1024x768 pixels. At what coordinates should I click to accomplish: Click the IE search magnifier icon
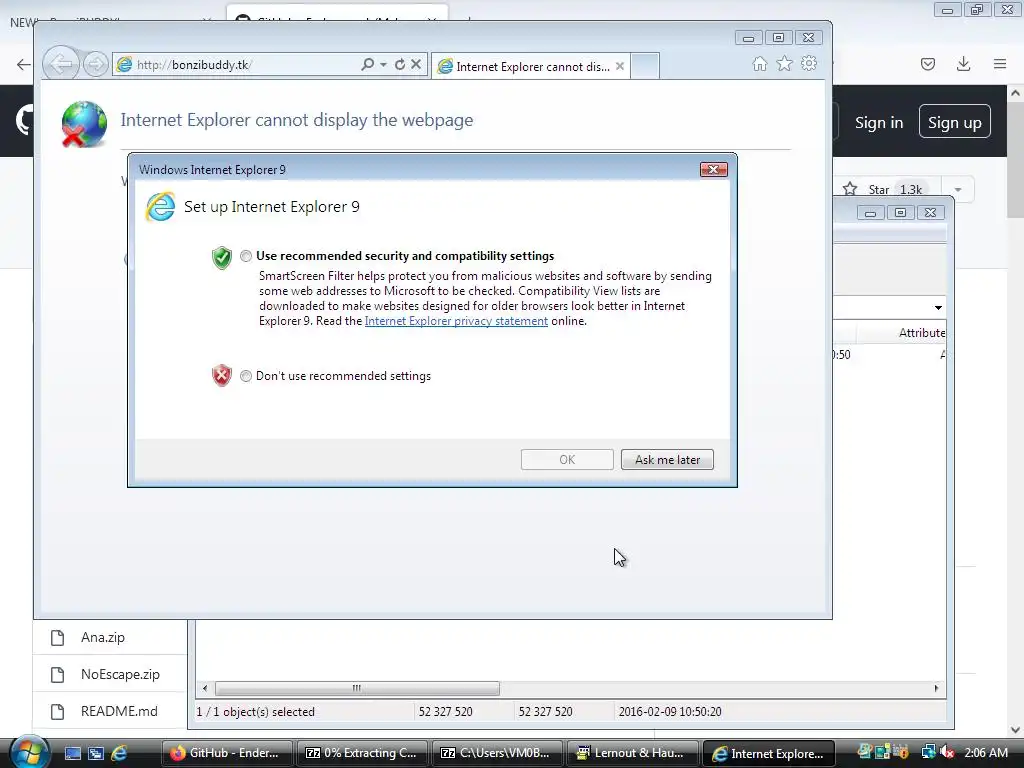coord(368,64)
